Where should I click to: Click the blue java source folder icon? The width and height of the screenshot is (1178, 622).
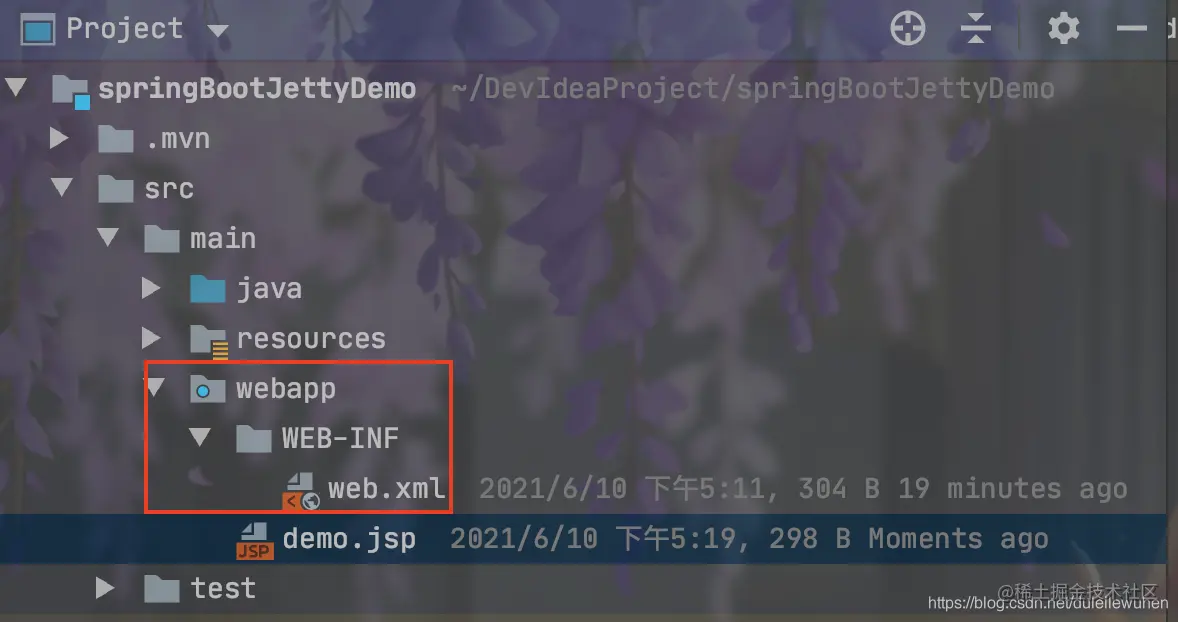pos(207,289)
